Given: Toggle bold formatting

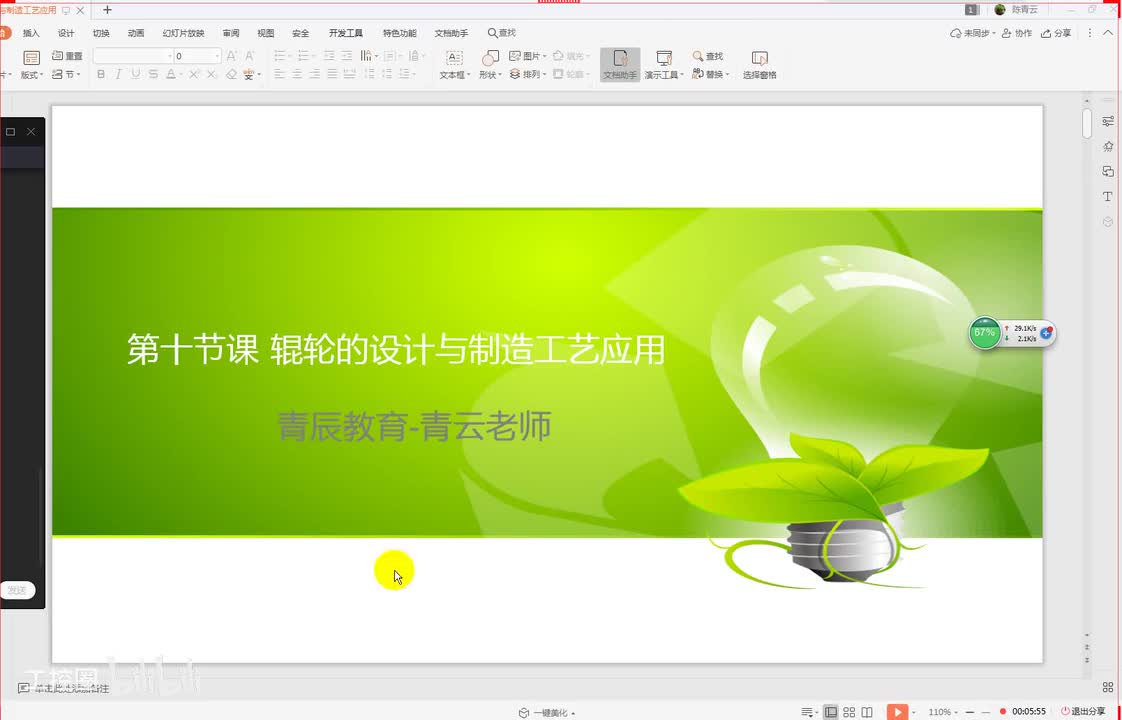Looking at the screenshot, I should tap(101, 74).
